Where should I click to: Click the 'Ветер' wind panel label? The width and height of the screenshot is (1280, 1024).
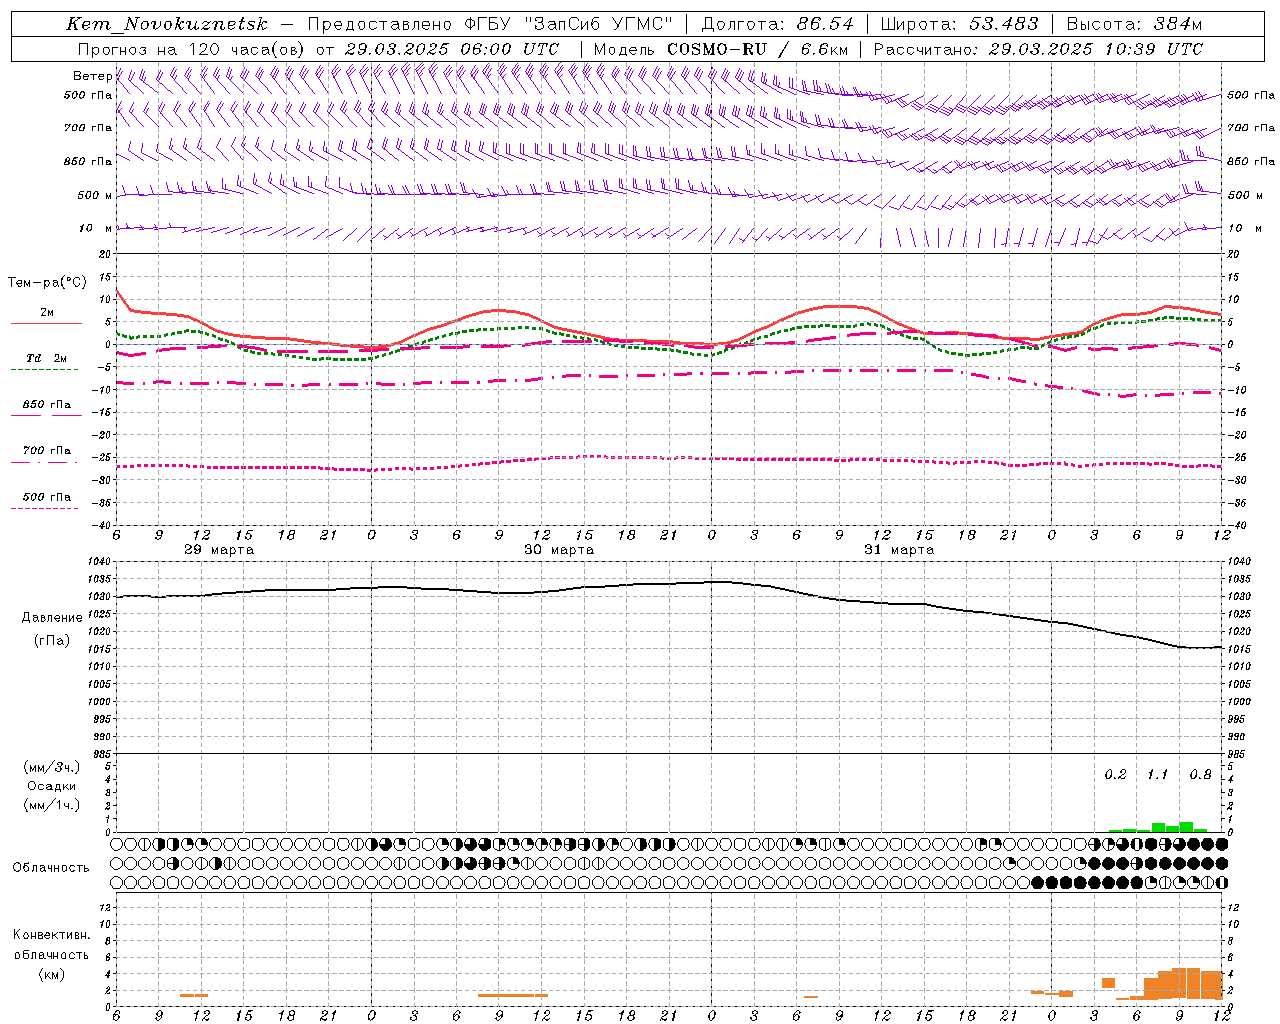click(x=92, y=76)
